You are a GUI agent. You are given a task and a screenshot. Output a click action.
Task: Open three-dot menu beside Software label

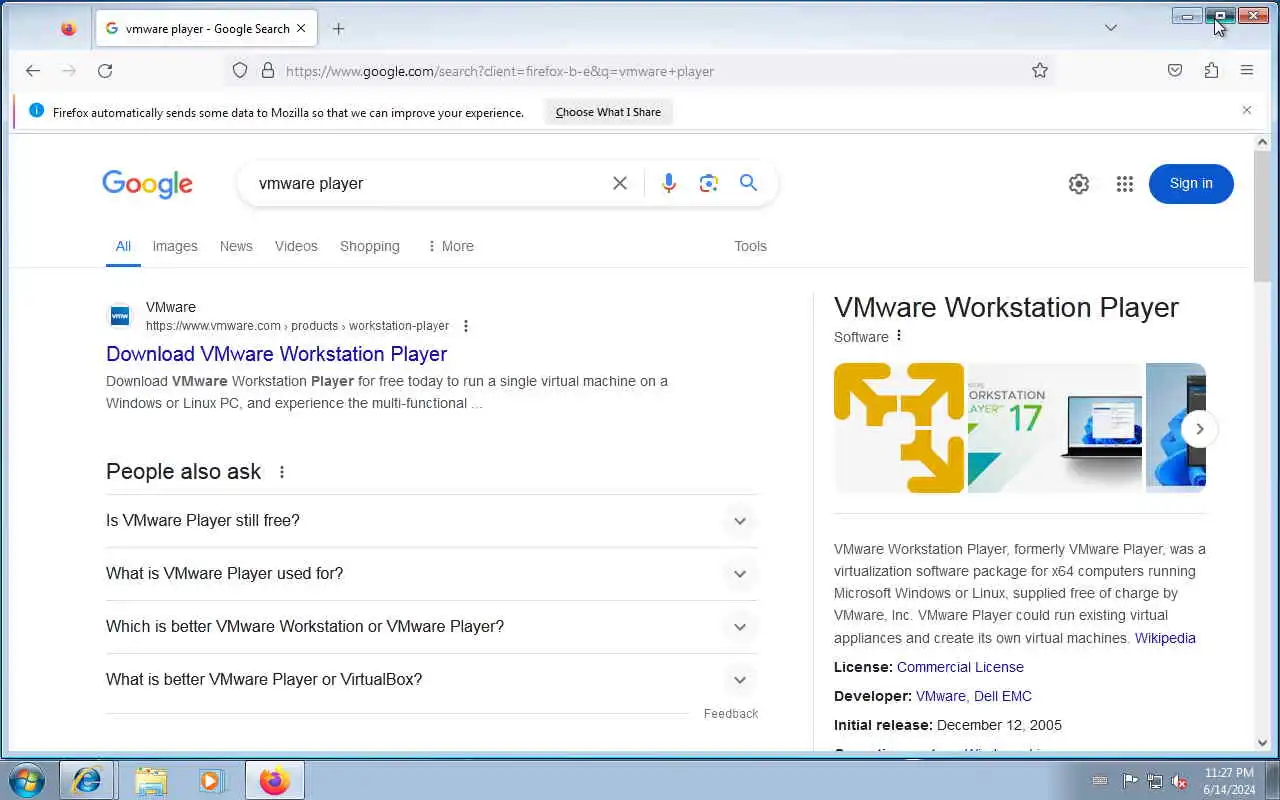(x=899, y=336)
